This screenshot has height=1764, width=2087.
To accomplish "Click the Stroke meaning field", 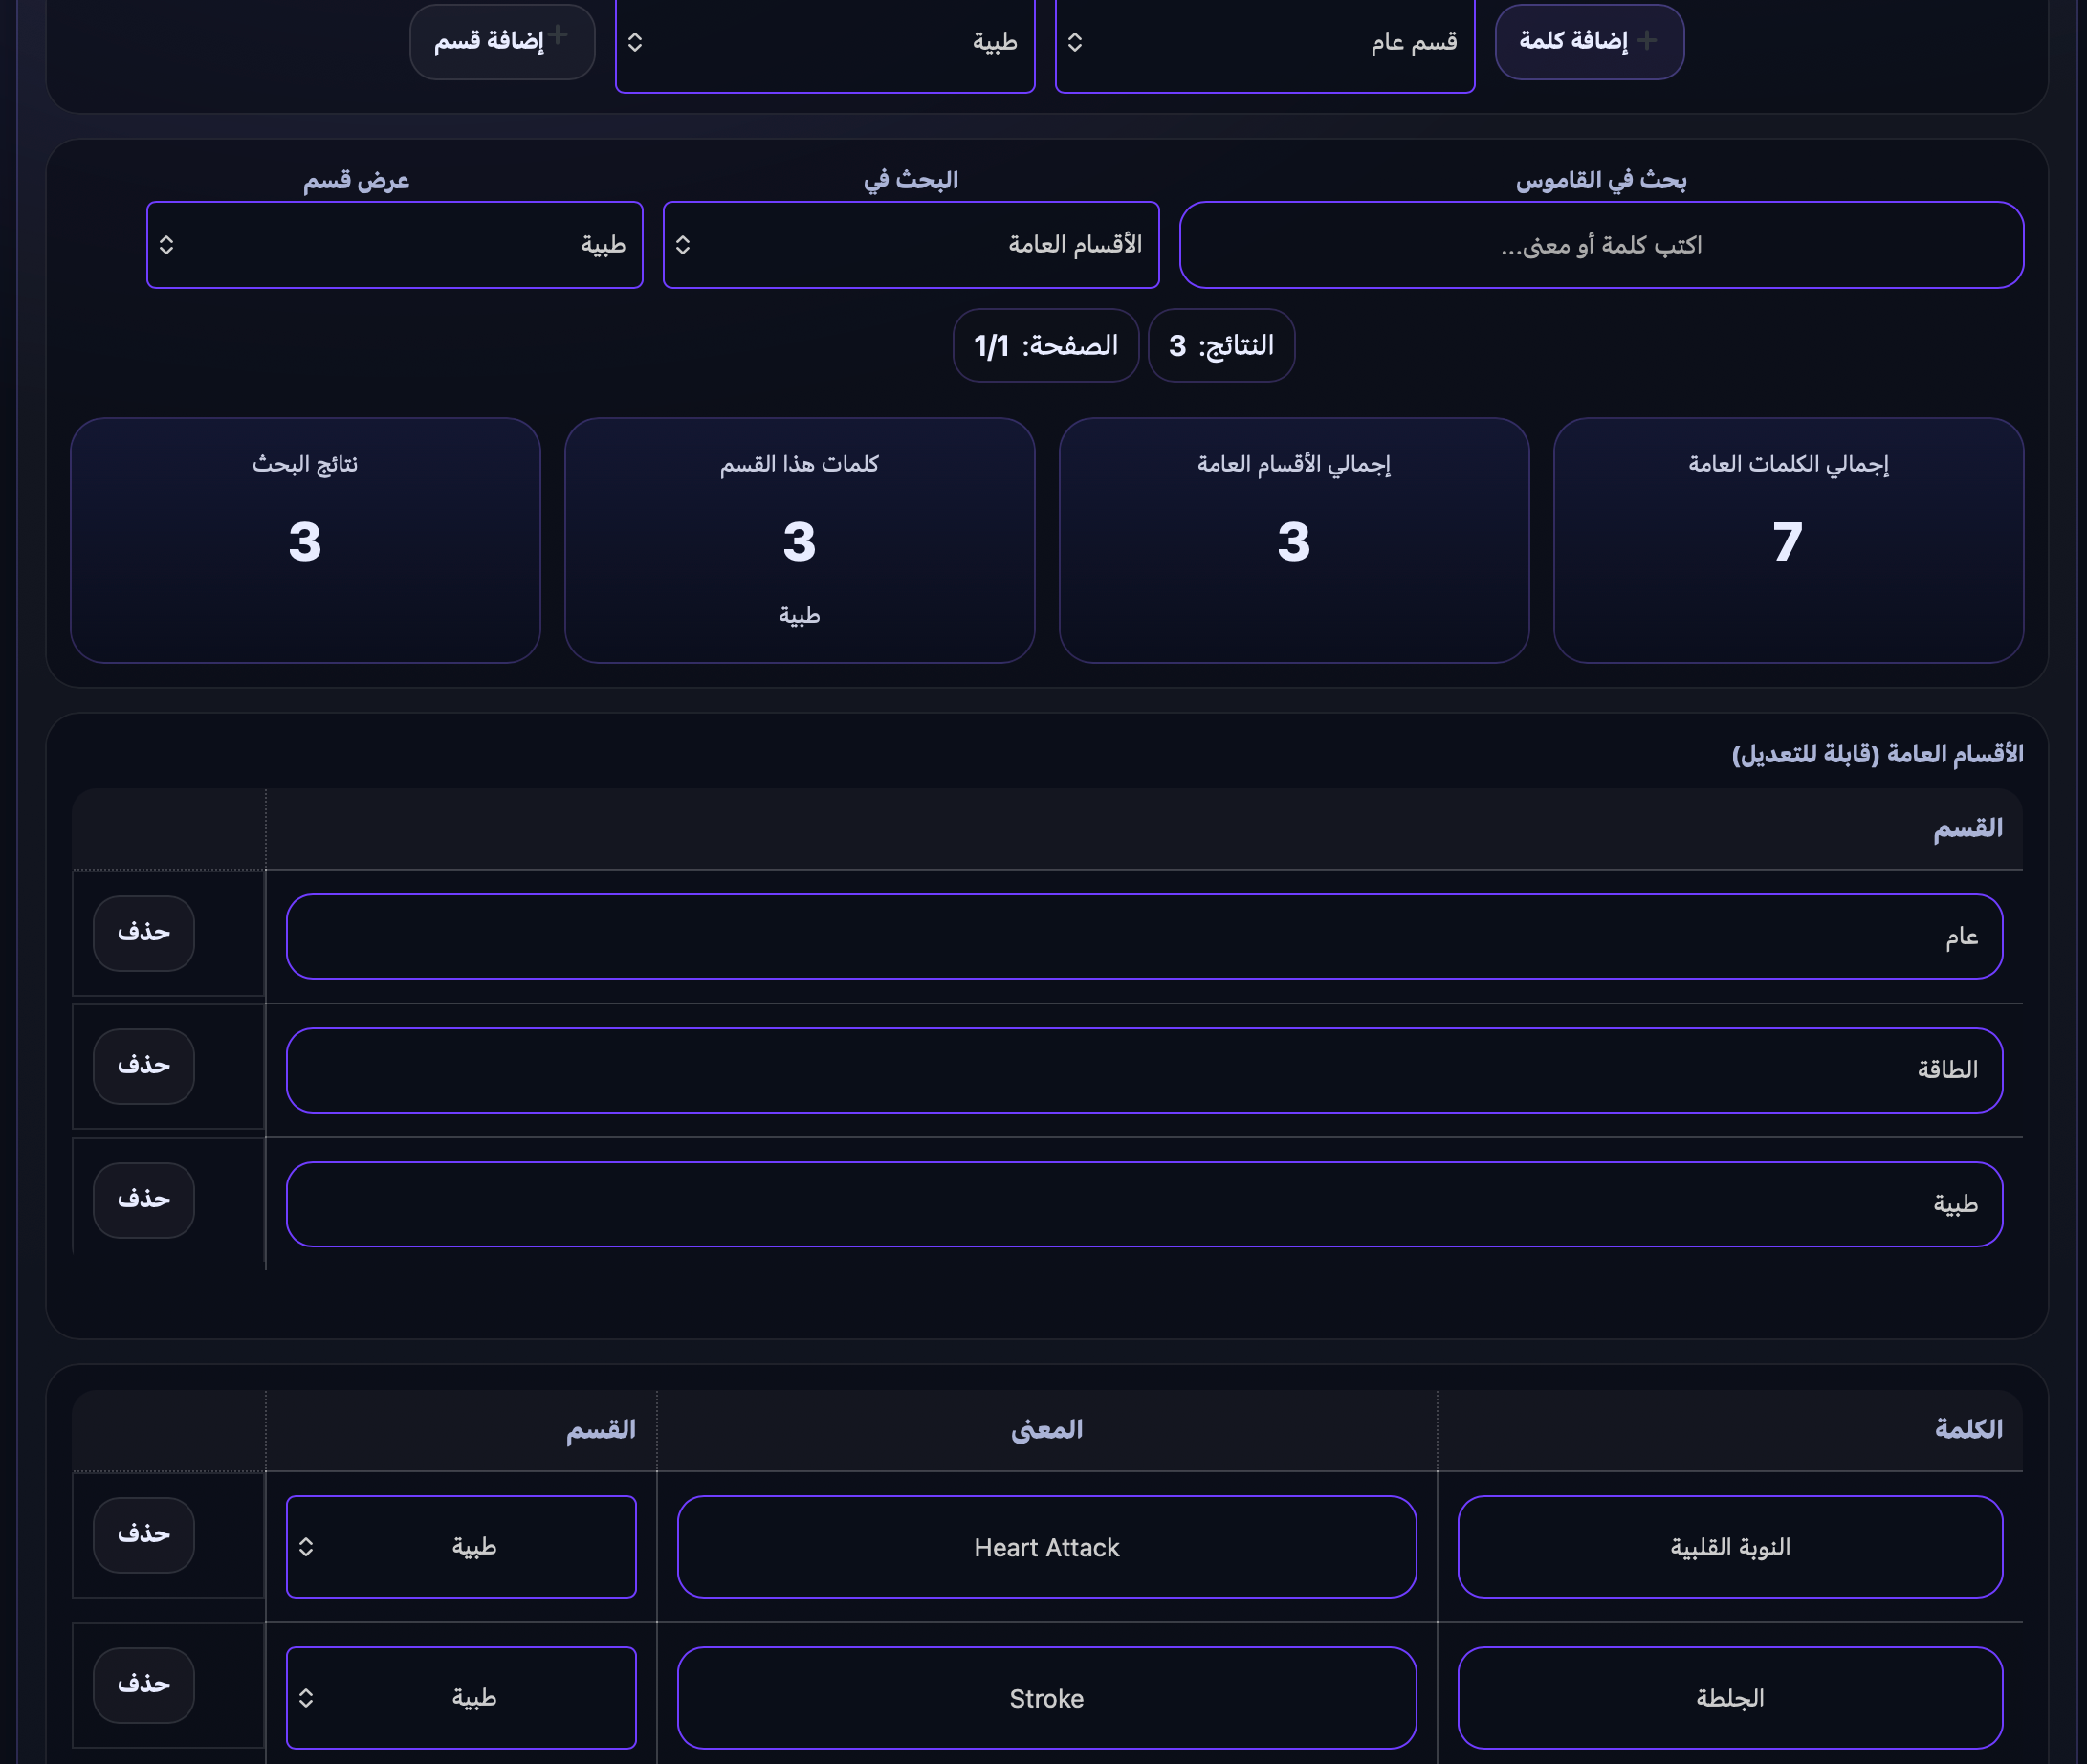I will click(x=1046, y=1698).
